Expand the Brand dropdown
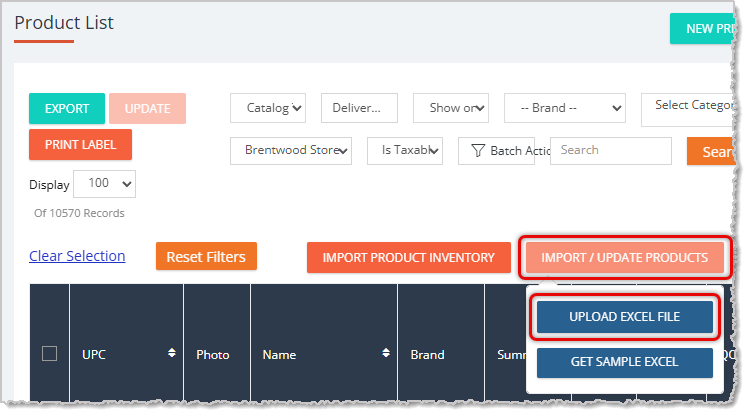 (565, 108)
